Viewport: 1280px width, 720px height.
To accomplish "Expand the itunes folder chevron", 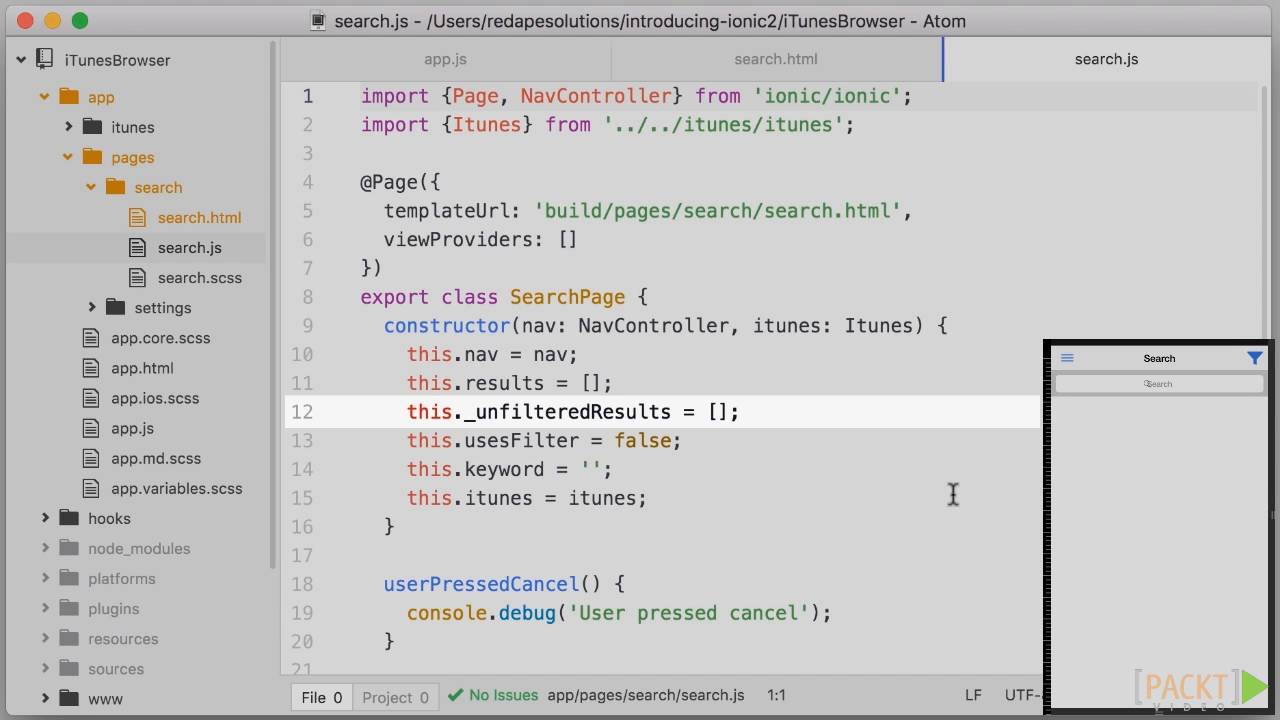I will (x=68, y=127).
